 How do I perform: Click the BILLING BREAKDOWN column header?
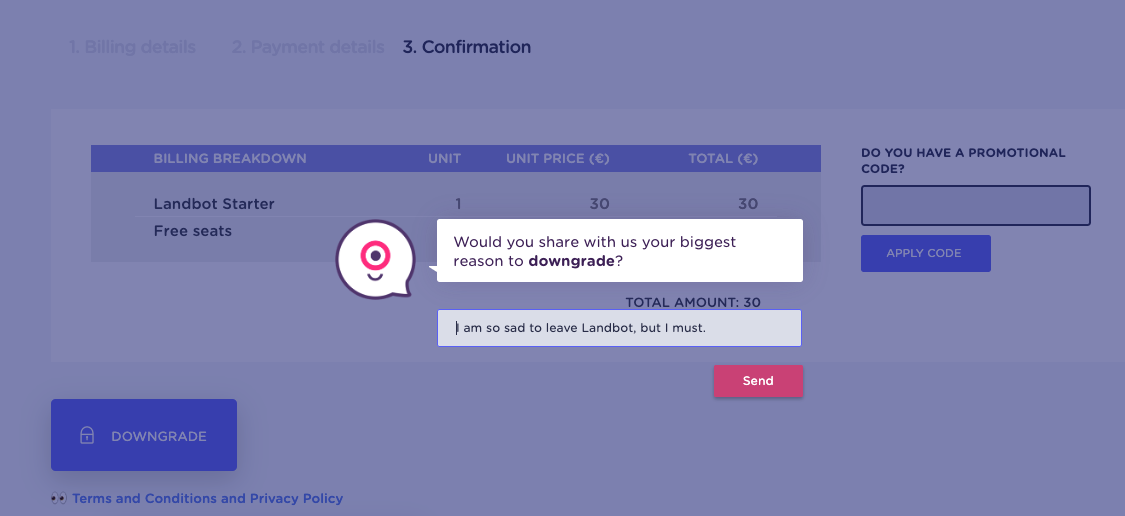230,159
